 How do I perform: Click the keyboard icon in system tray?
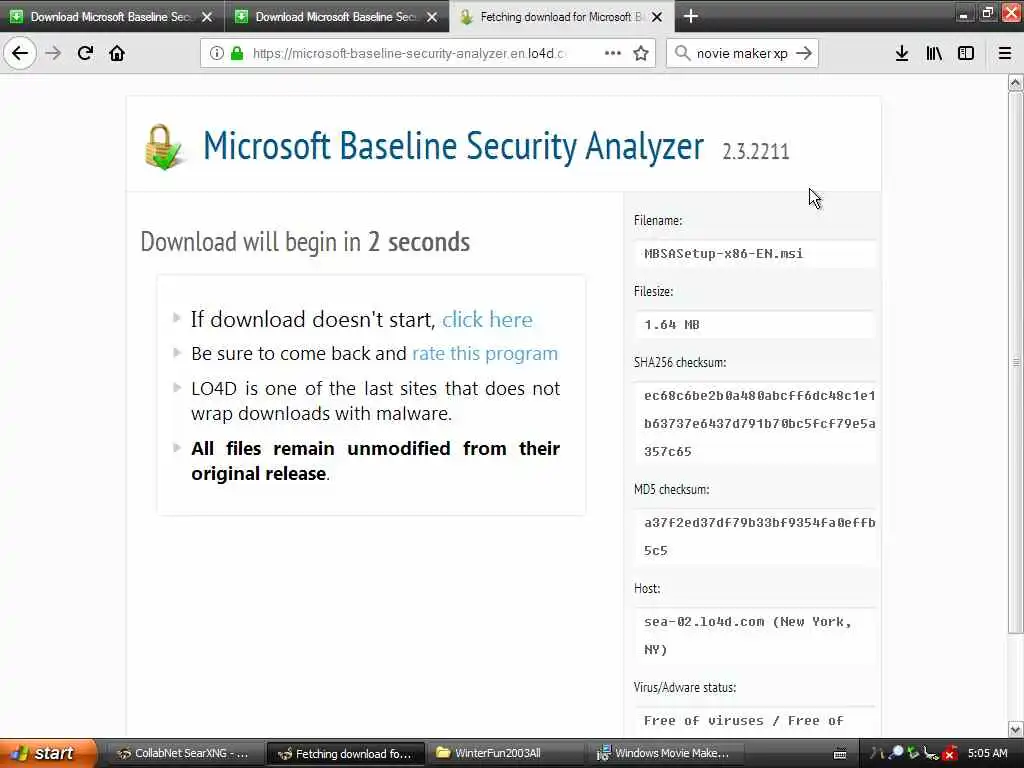[x=840, y=754]
